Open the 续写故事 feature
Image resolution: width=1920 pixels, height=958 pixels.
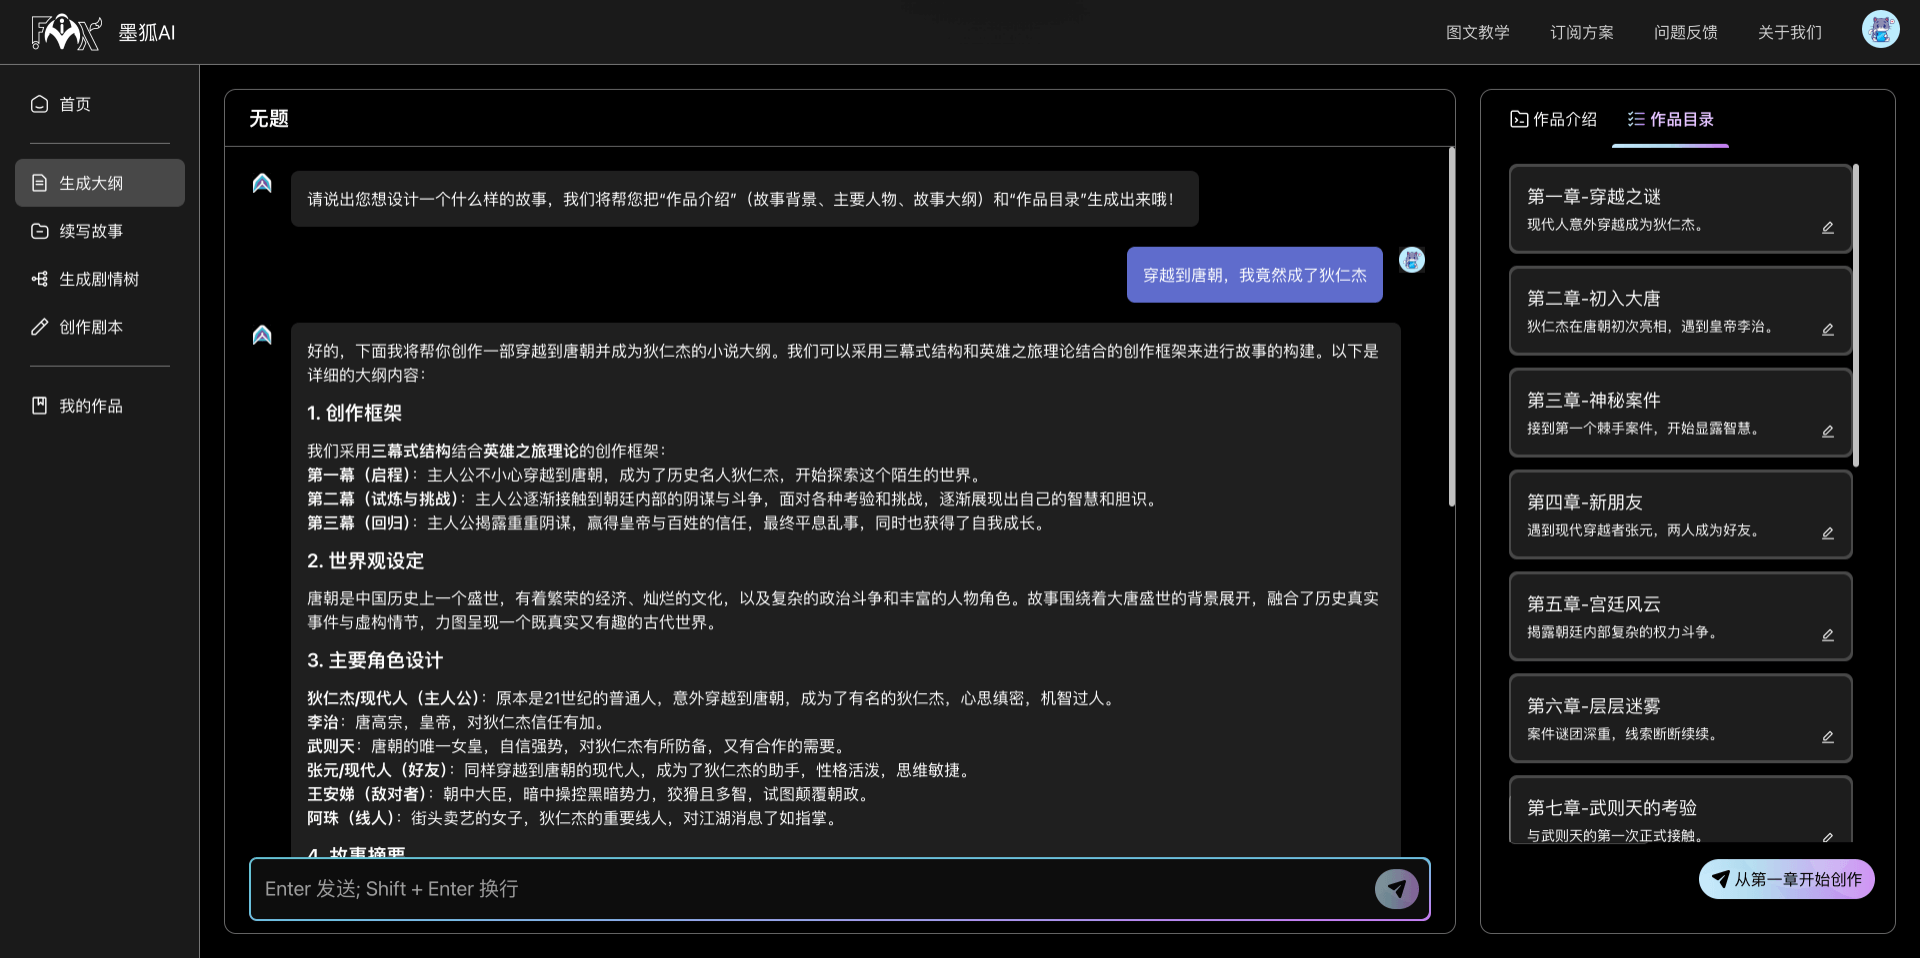click(90, 231)
